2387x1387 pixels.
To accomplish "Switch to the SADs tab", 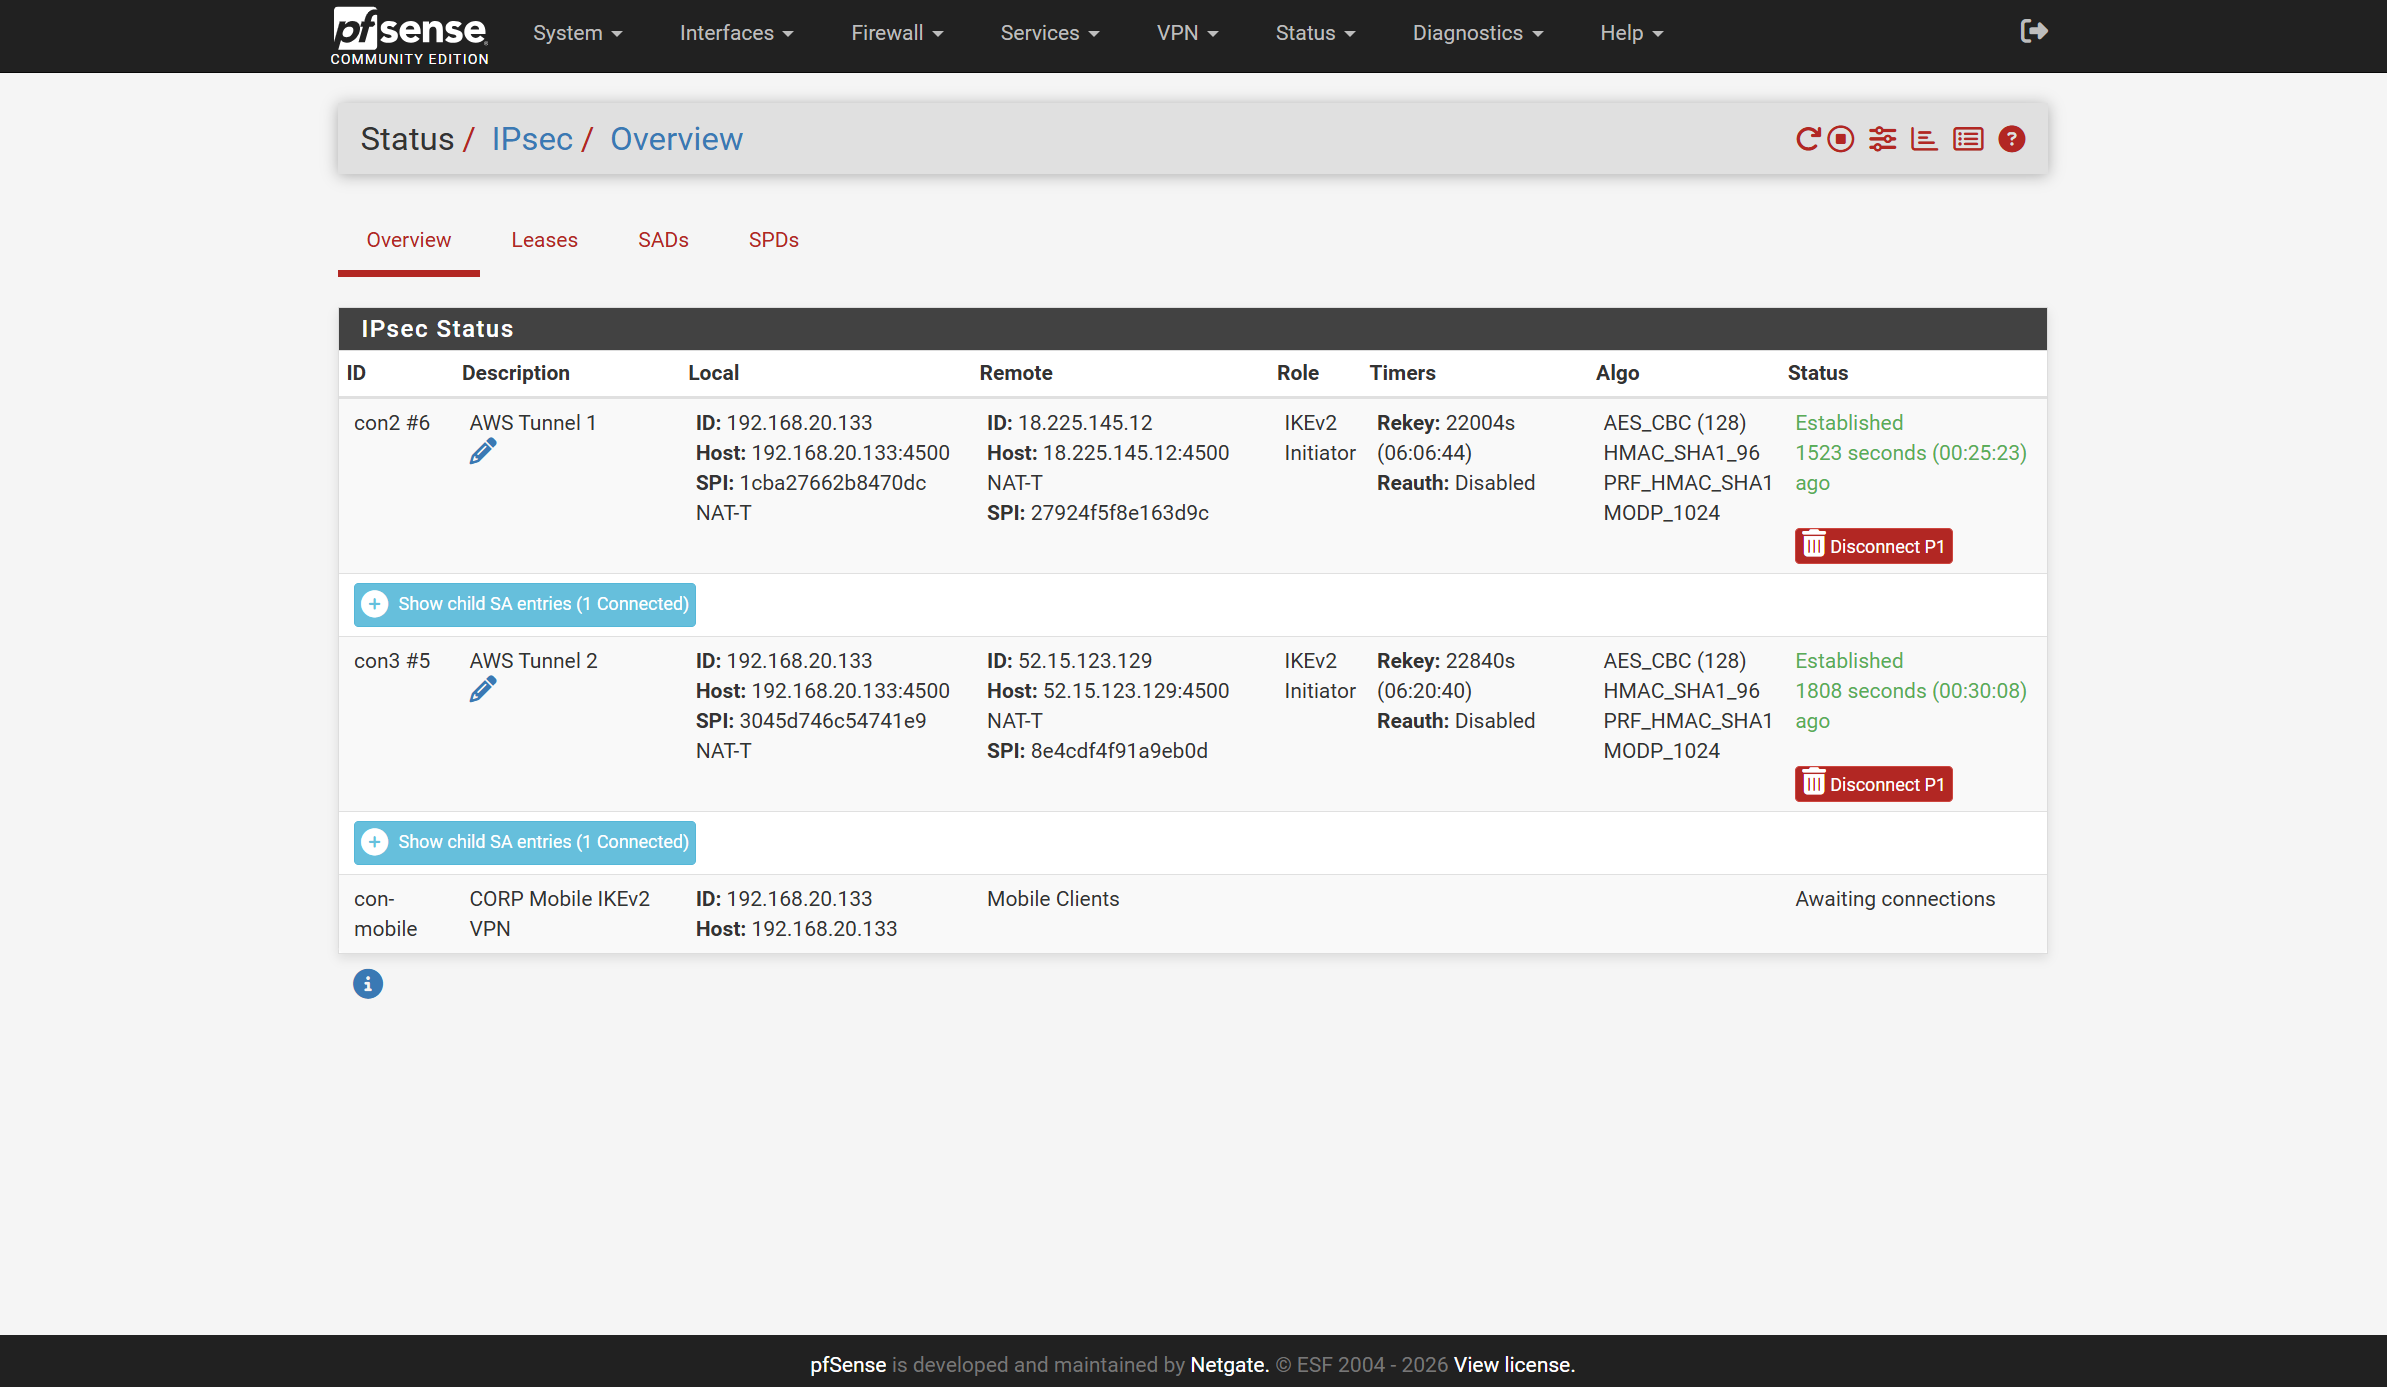I will 663,240.
